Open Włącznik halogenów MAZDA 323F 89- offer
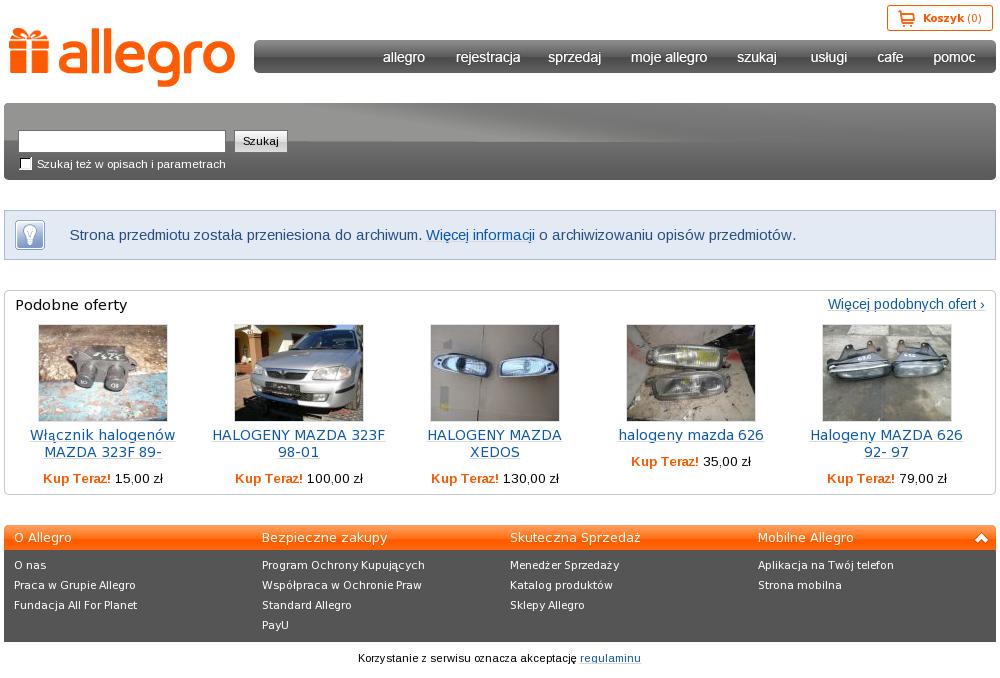Image resolution: width=1000 pixels, height=678 pixels. 103,443
